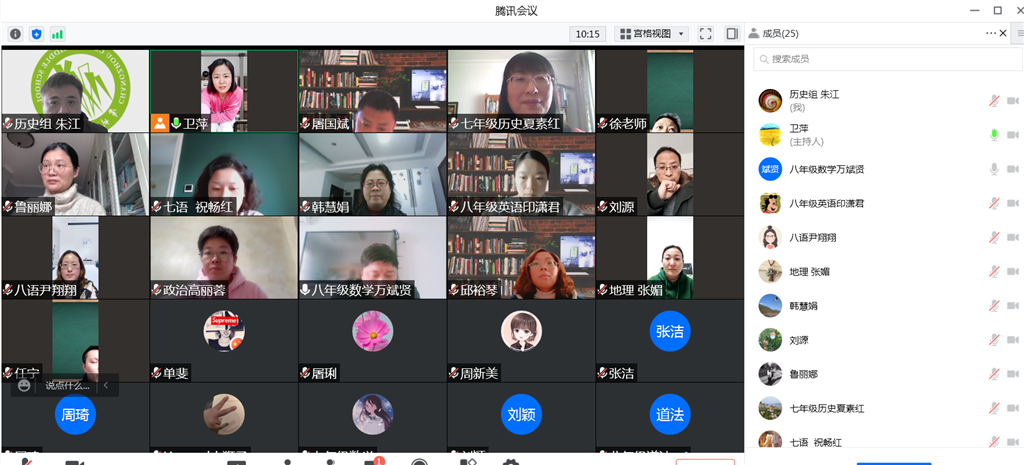Open the 宫格视图 view dropdown

click(651, 34)
